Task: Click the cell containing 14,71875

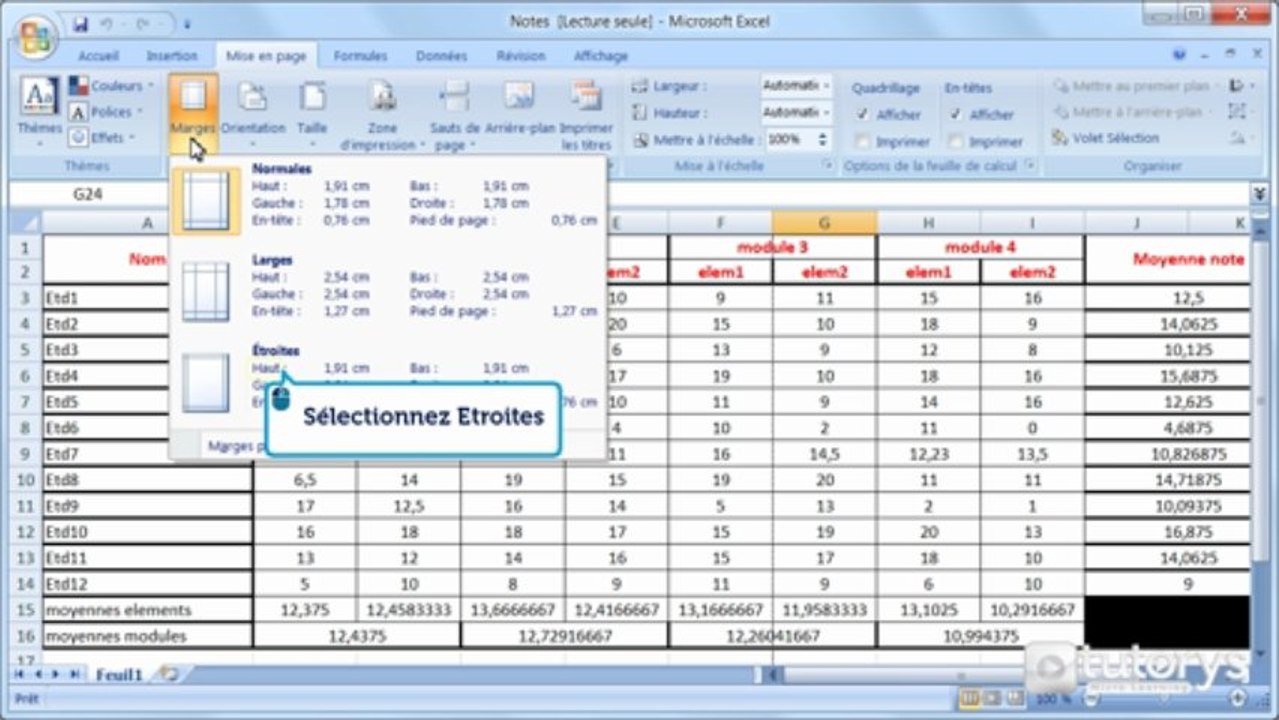Action: point(1188,480)
